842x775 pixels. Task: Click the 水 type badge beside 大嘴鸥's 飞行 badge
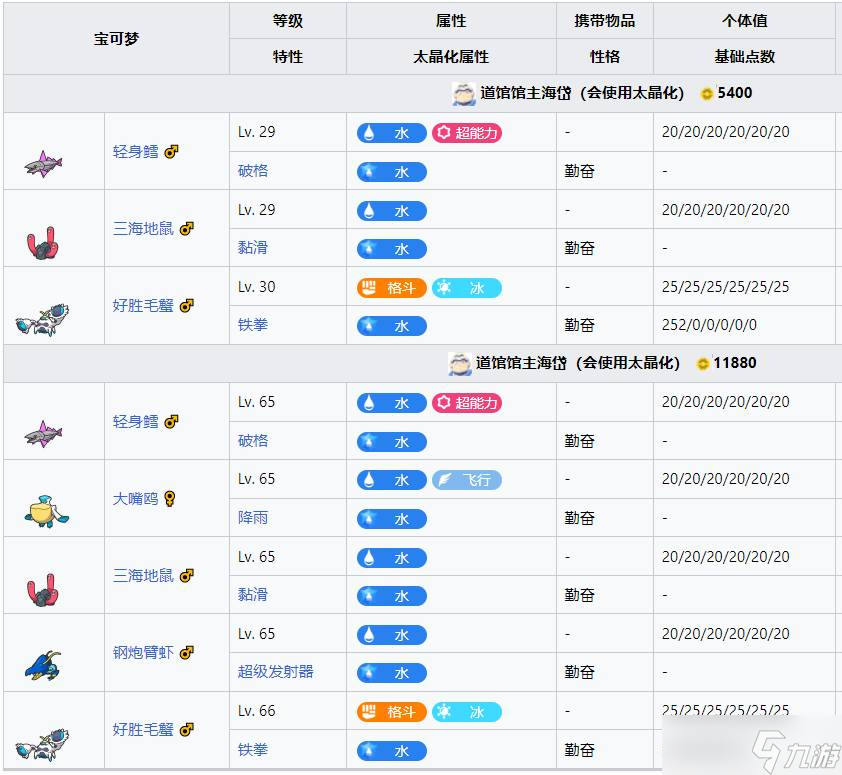point(391,480)
